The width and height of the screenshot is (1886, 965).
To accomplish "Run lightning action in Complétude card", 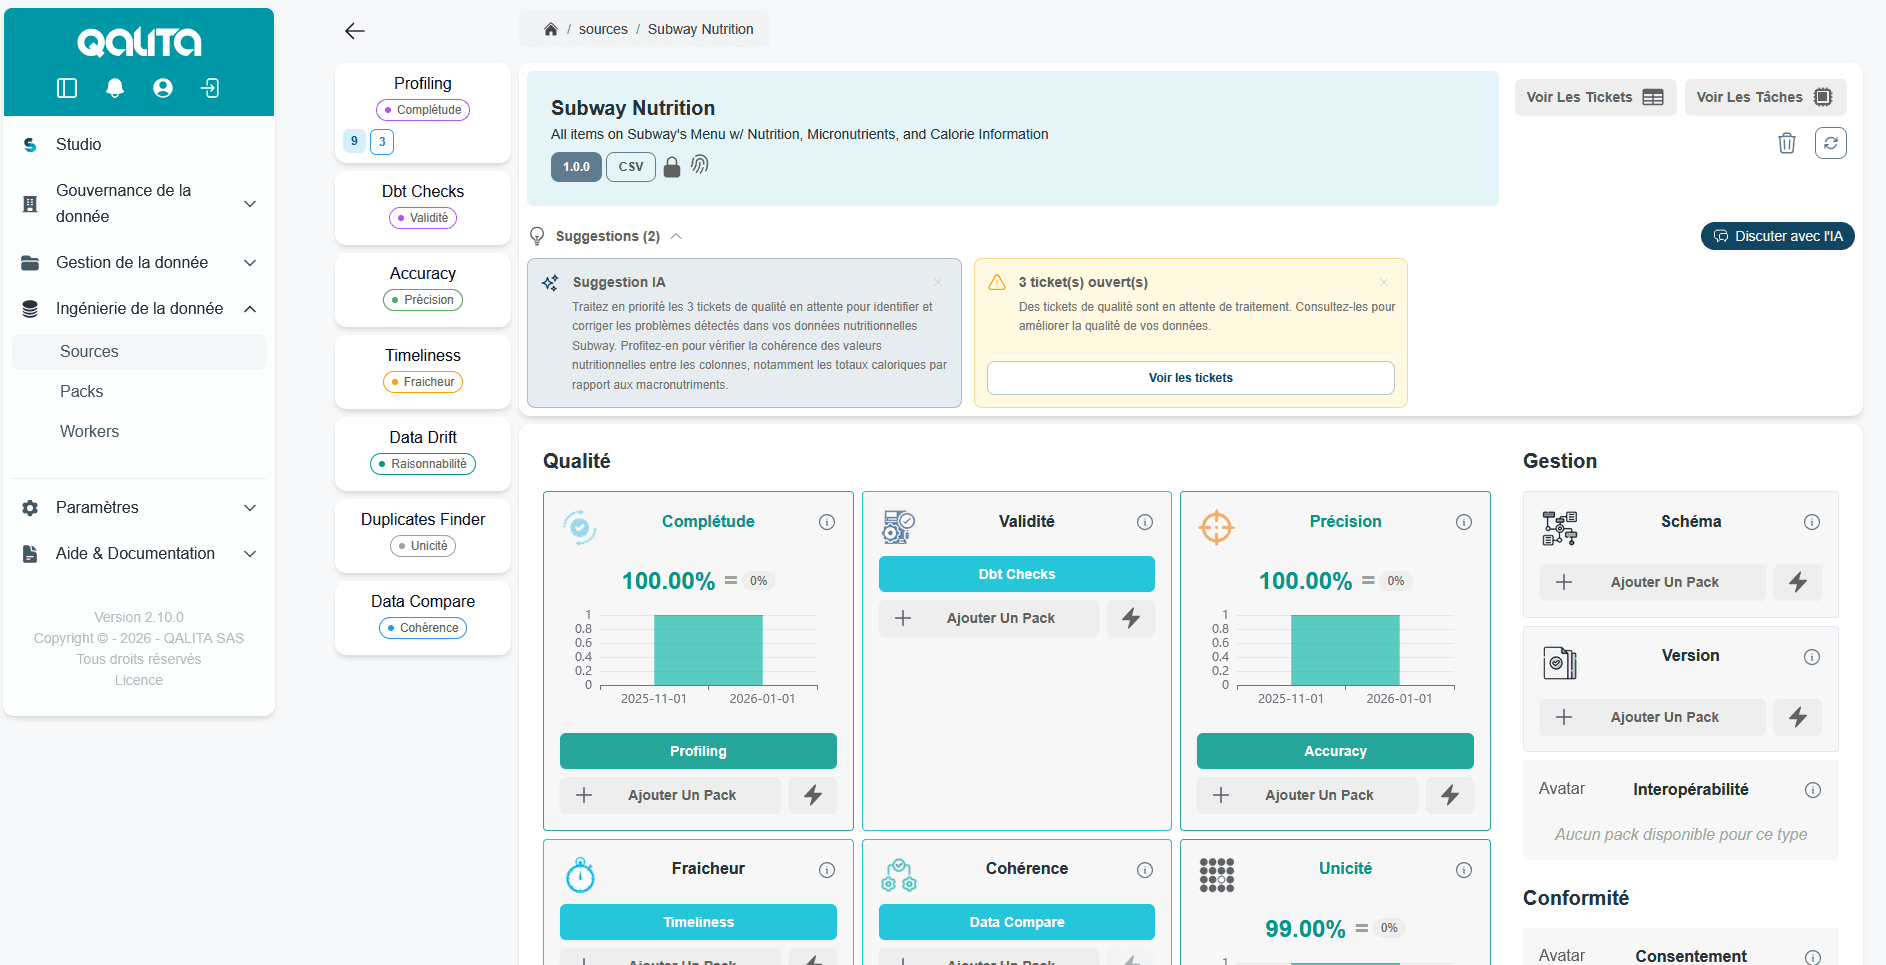I will click(x=813, y=795).
